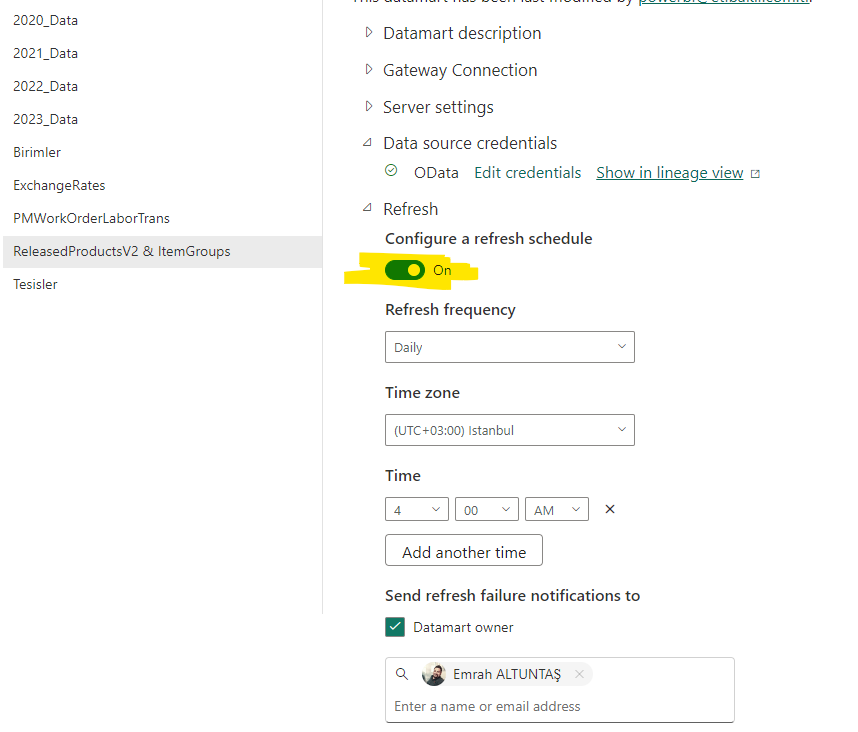The width and height of the screenshot is (858, 732).
Task: Select the 2023_Data entry
Action: coord(45,119)
